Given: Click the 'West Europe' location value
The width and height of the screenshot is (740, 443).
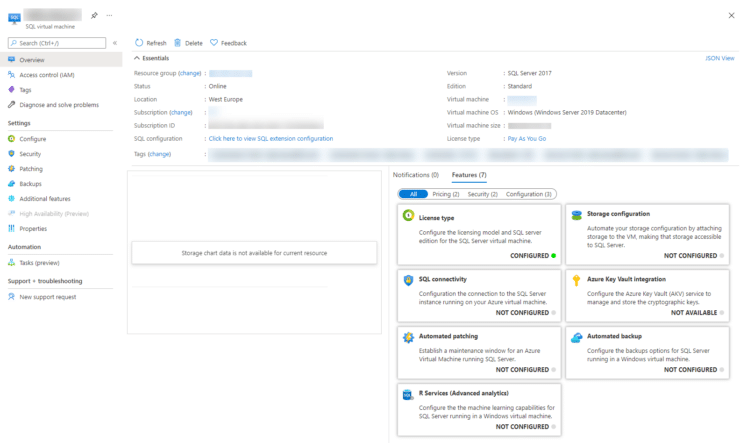Looking at the screenshot, I should [226, 100].
